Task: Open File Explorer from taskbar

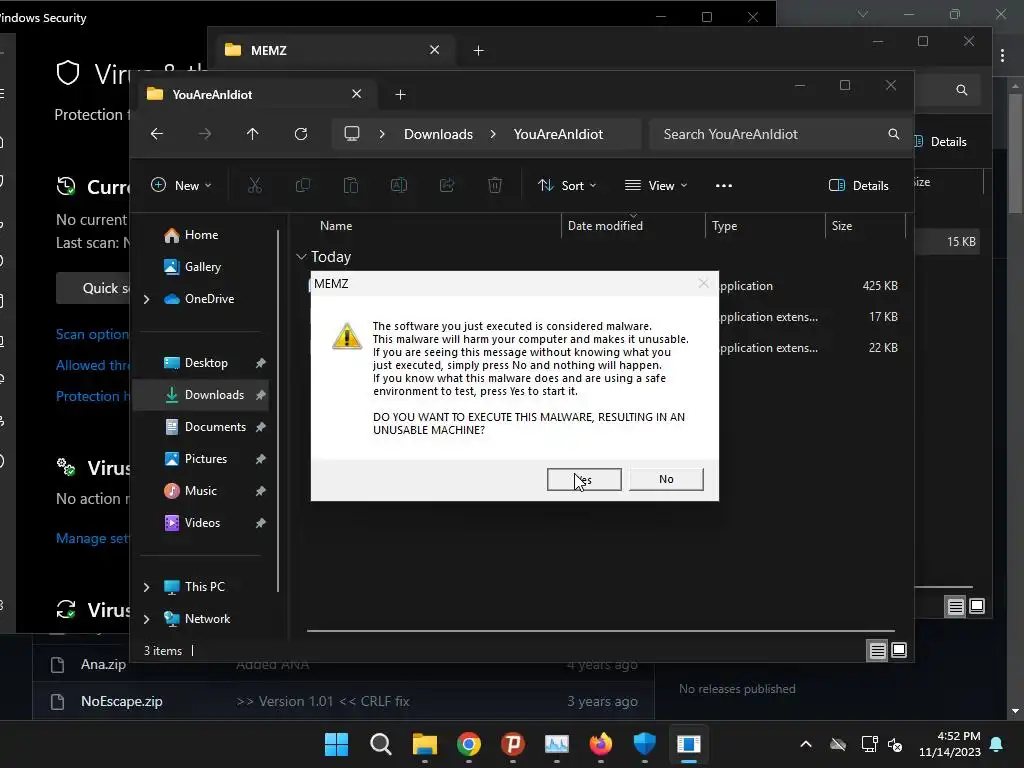Action: [x=424, y=744]
